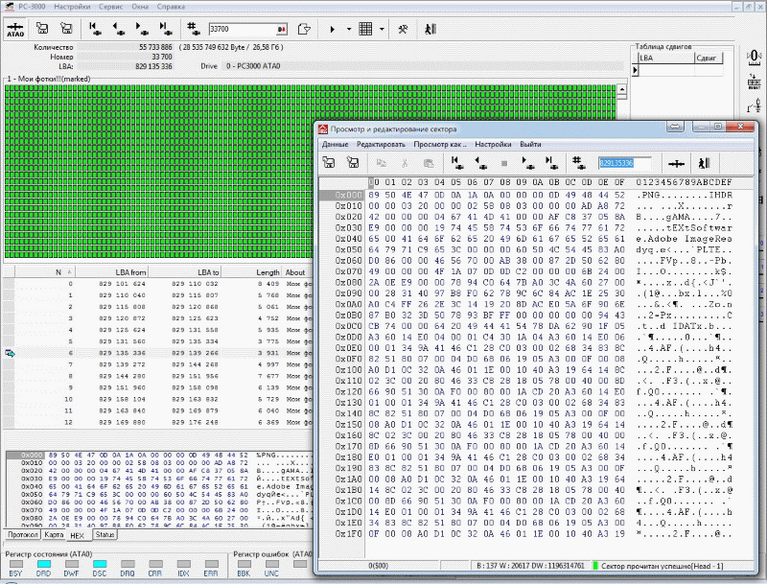This screenshot has height=584, width=767.
Task: Click the ATA0 port icon in main toolbar
Action: pos(16,28)
